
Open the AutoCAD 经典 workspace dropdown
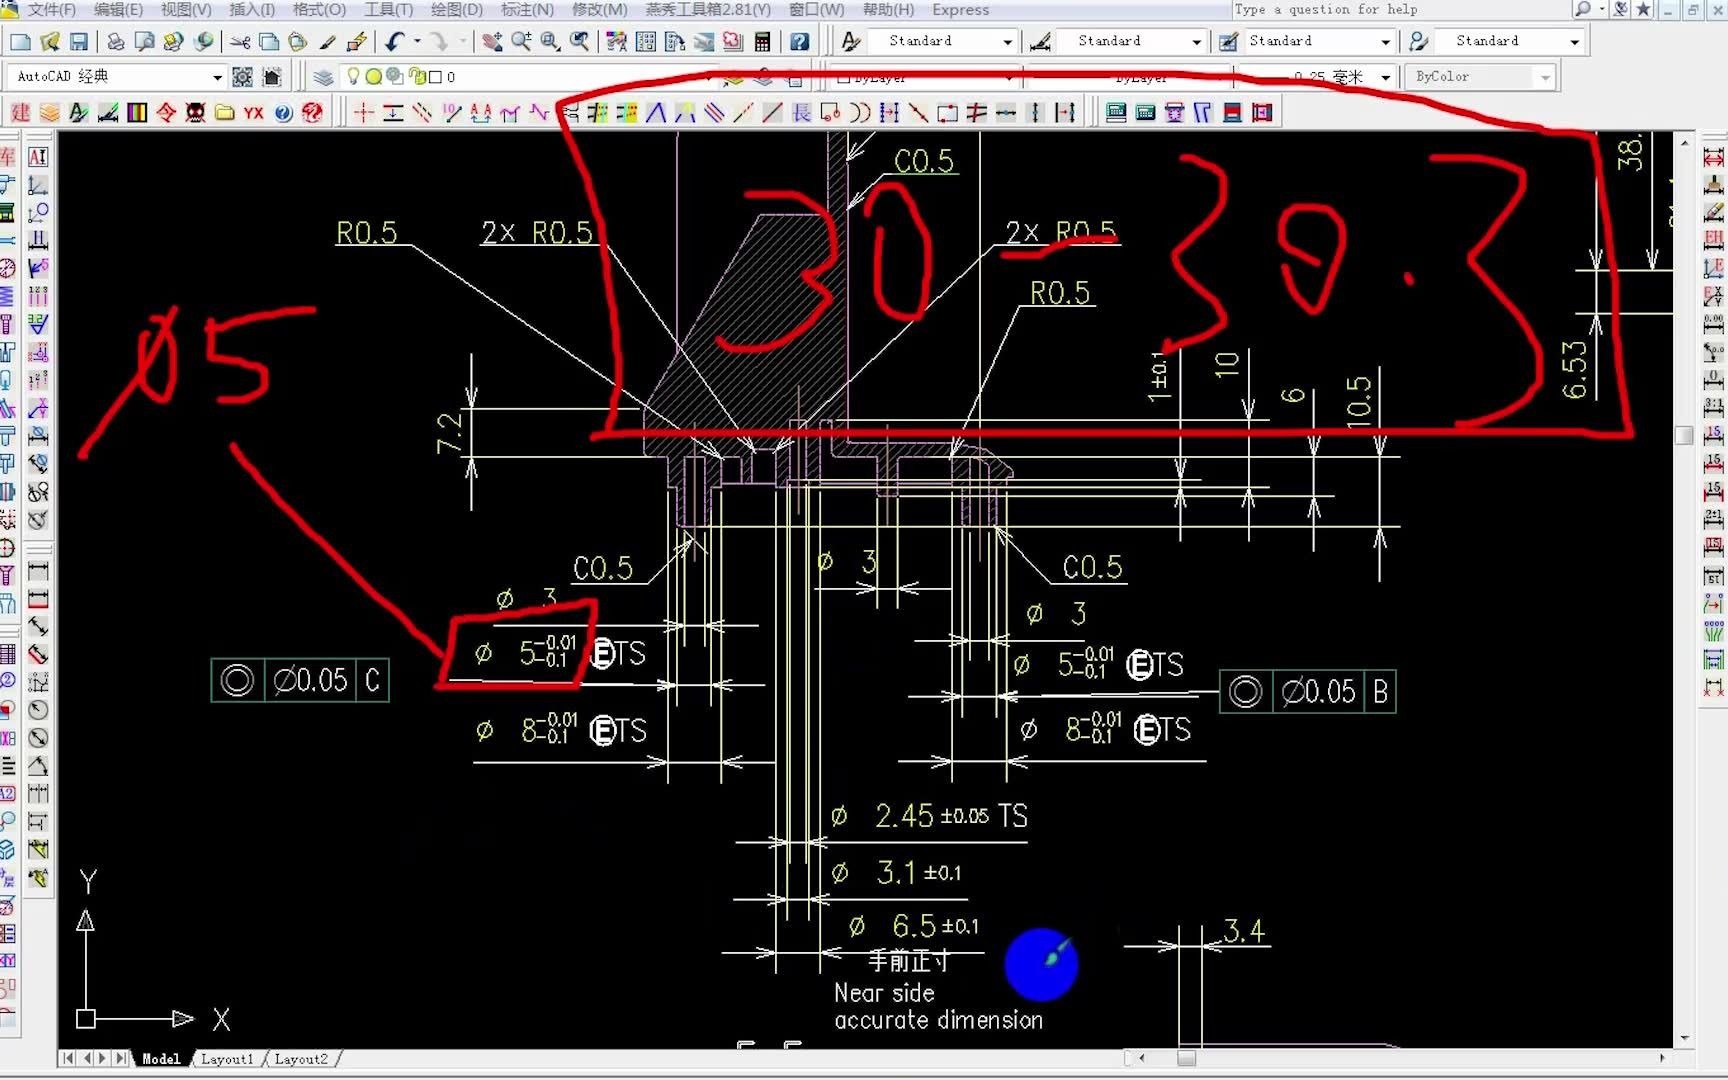[x=217, y=77]
